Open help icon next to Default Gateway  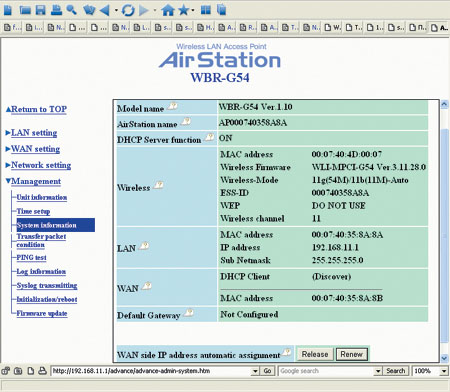189,312
